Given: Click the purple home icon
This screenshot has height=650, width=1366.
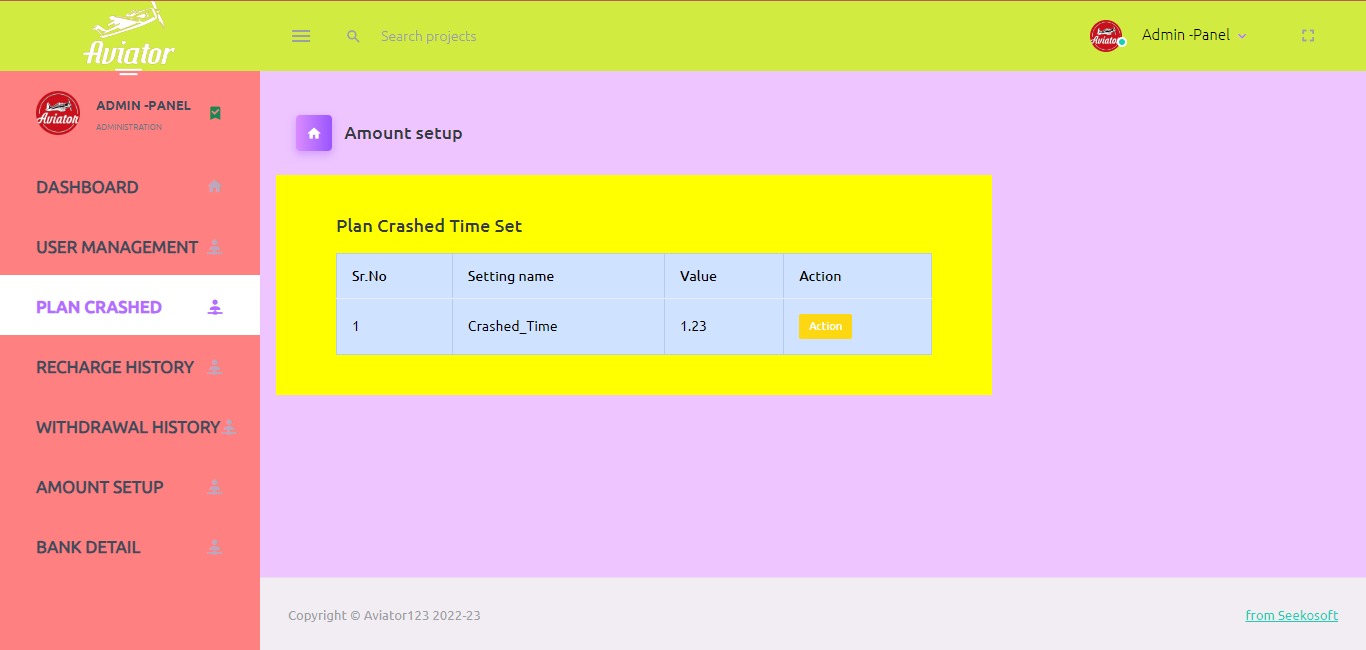Looking at the screenshot, I should [313, 133].
